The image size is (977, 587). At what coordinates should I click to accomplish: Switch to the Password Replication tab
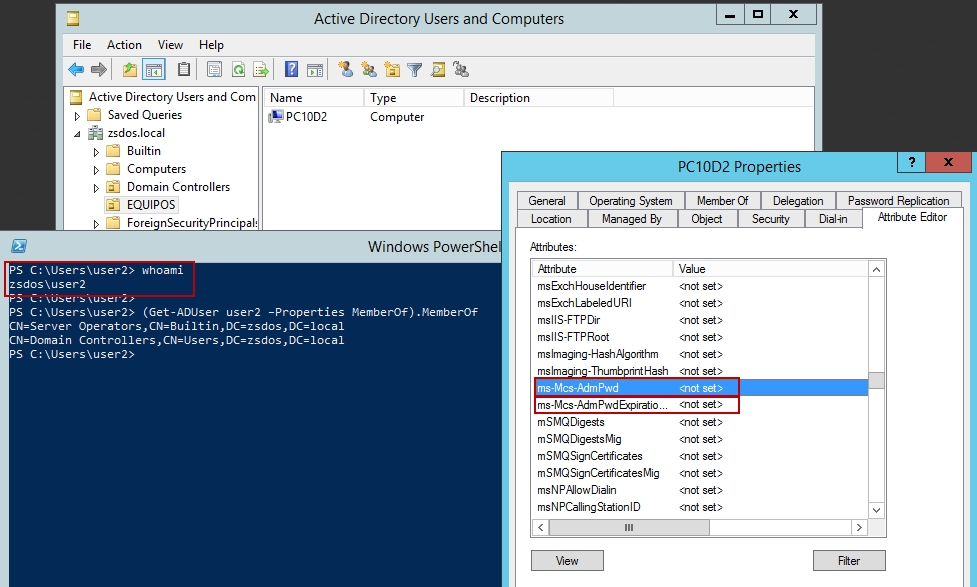(898, 201)
